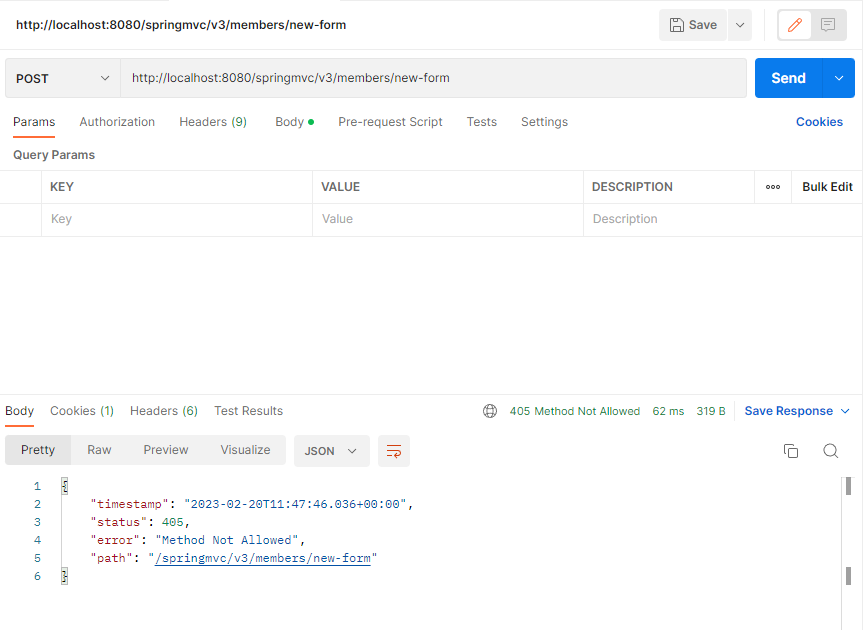Select the Preview response view

click(x=166, y=450)
